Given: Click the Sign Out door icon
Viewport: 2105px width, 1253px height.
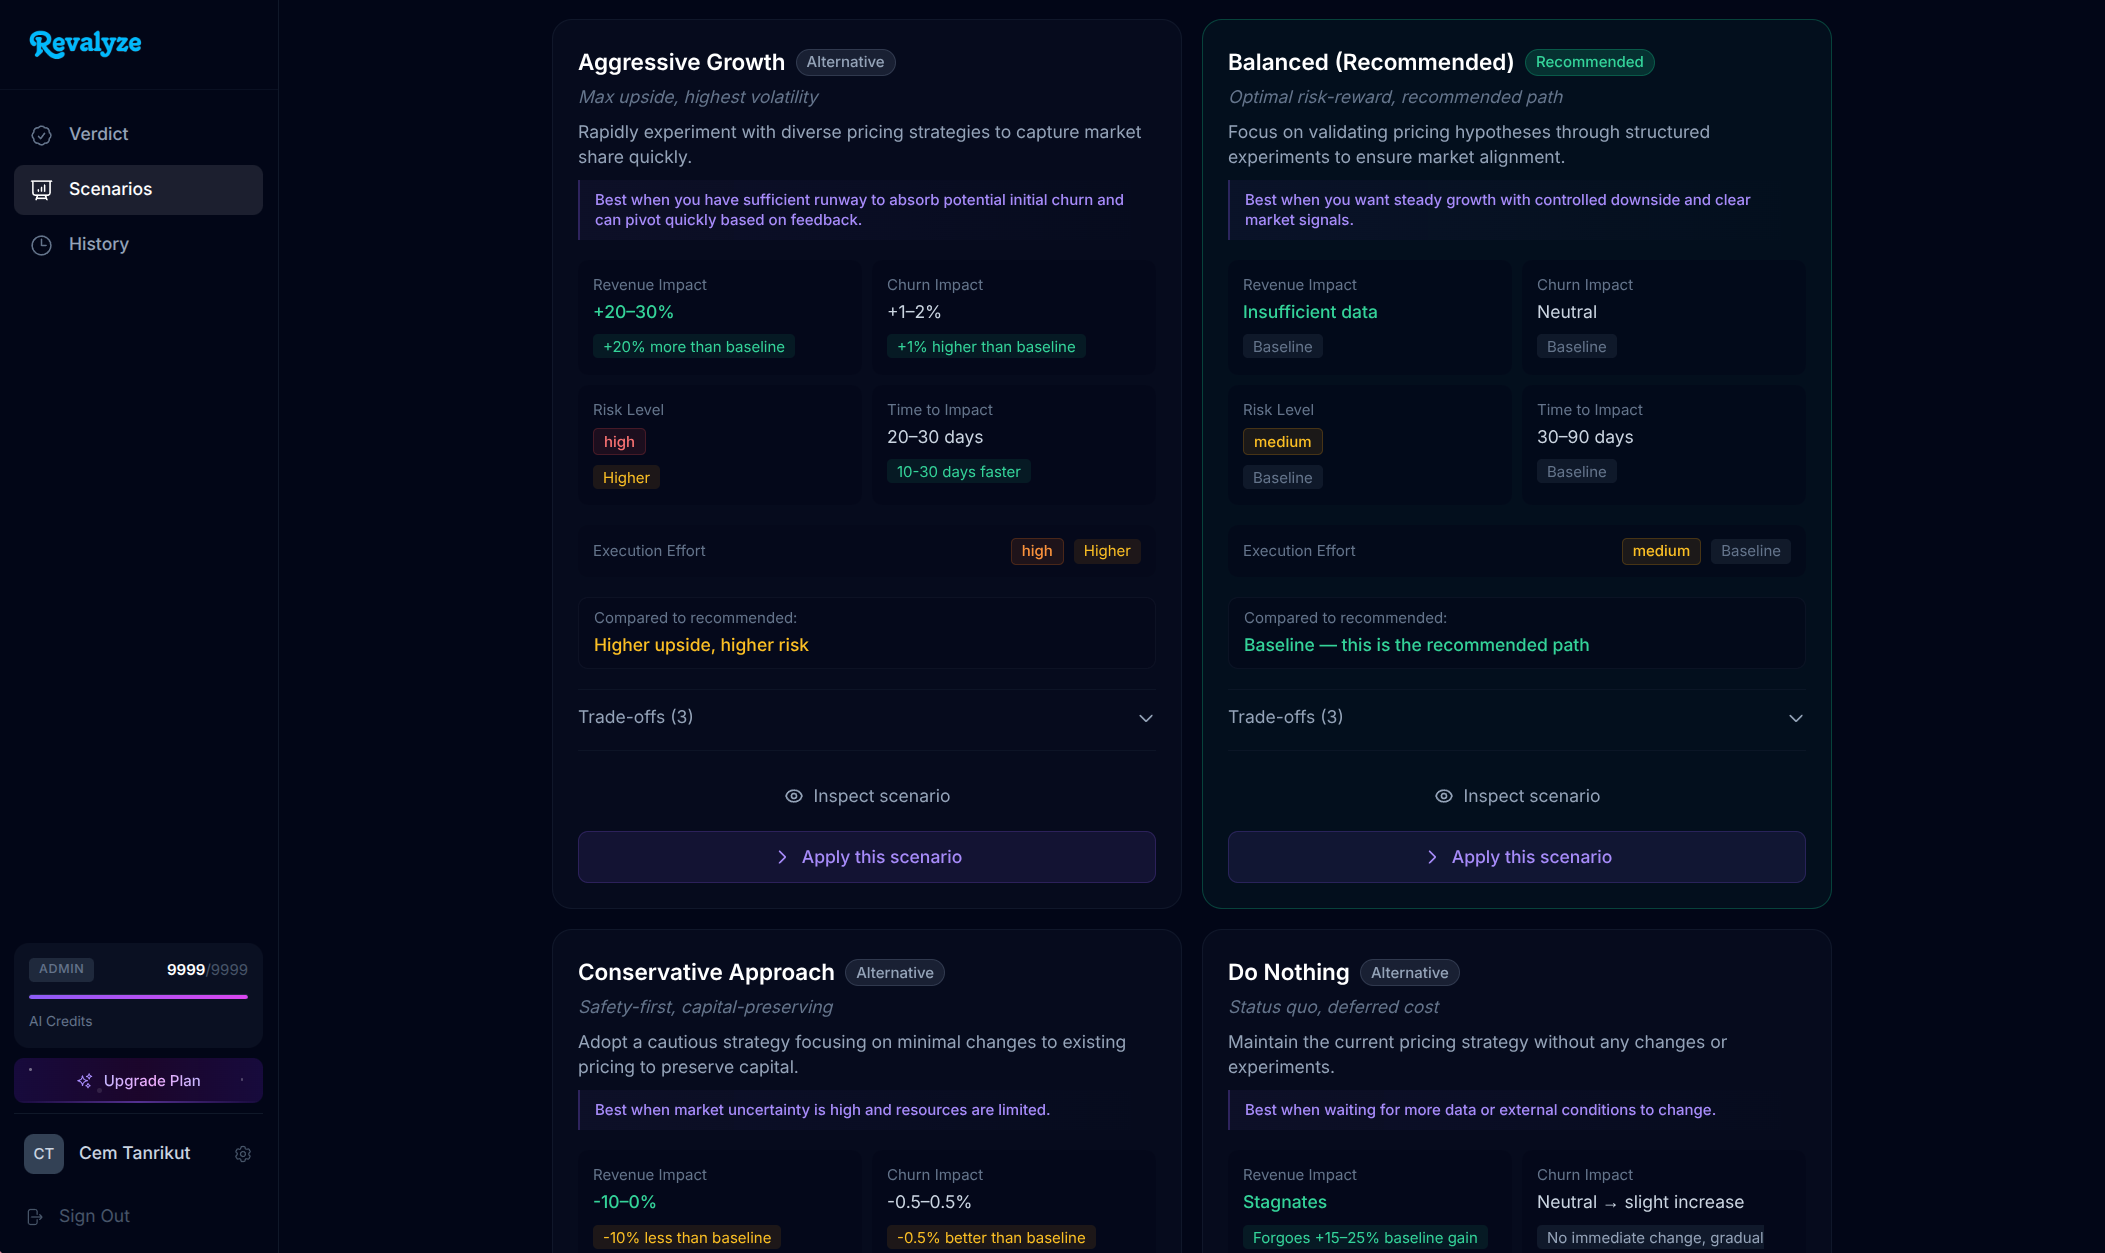Looking at the screenshot, I should click(x=35, y=1217).
